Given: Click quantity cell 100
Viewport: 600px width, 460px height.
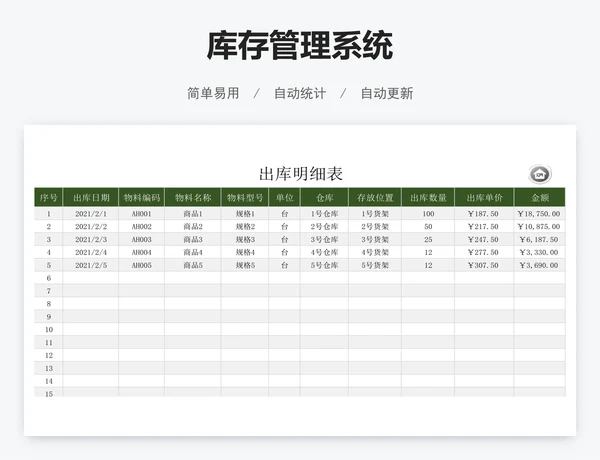Looking at the screenshot, I should (x=428, y=214).
